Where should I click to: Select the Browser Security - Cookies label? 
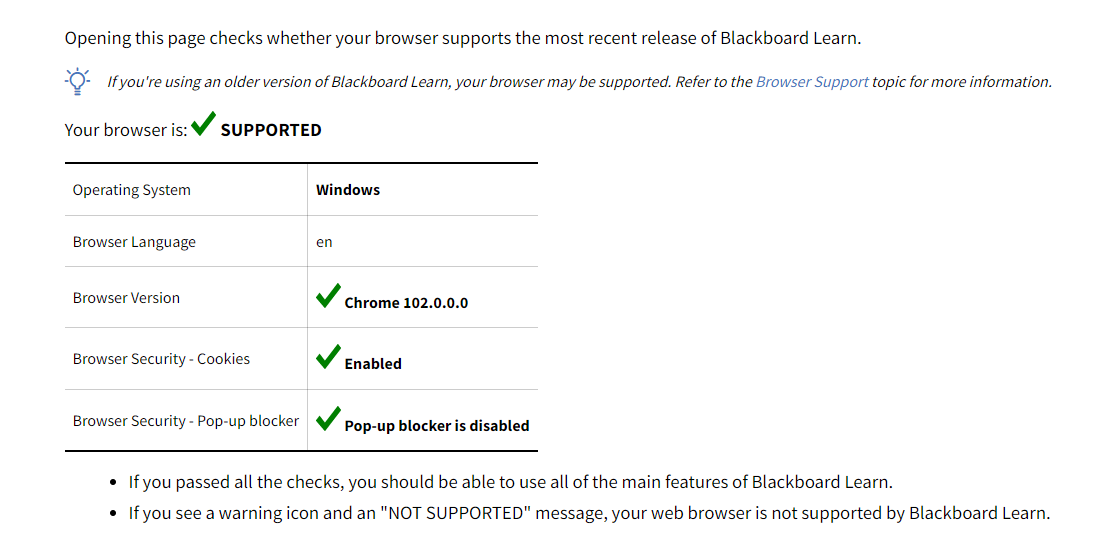(161, 359)
